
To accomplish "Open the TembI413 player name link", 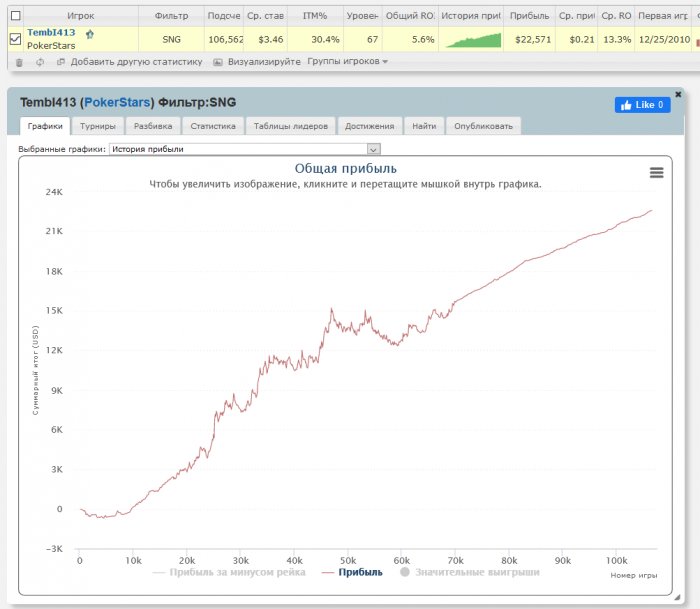I will (51, 32).
